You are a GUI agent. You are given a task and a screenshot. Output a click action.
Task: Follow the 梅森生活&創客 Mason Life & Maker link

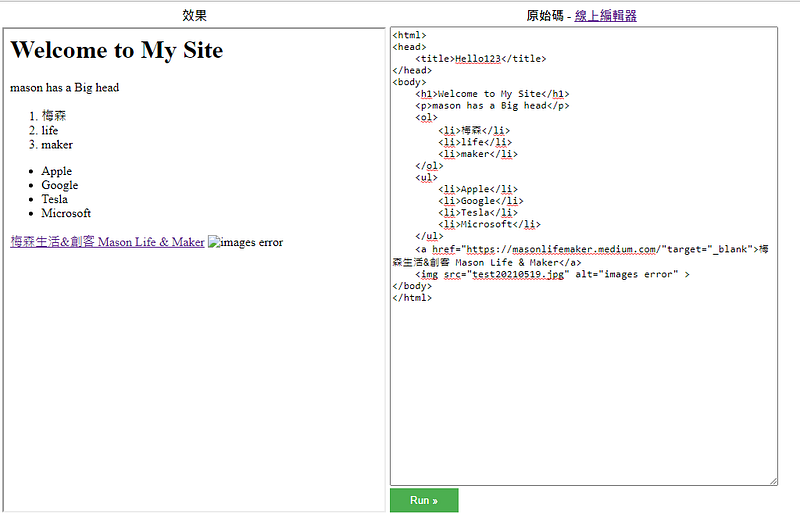click(107, 242)
